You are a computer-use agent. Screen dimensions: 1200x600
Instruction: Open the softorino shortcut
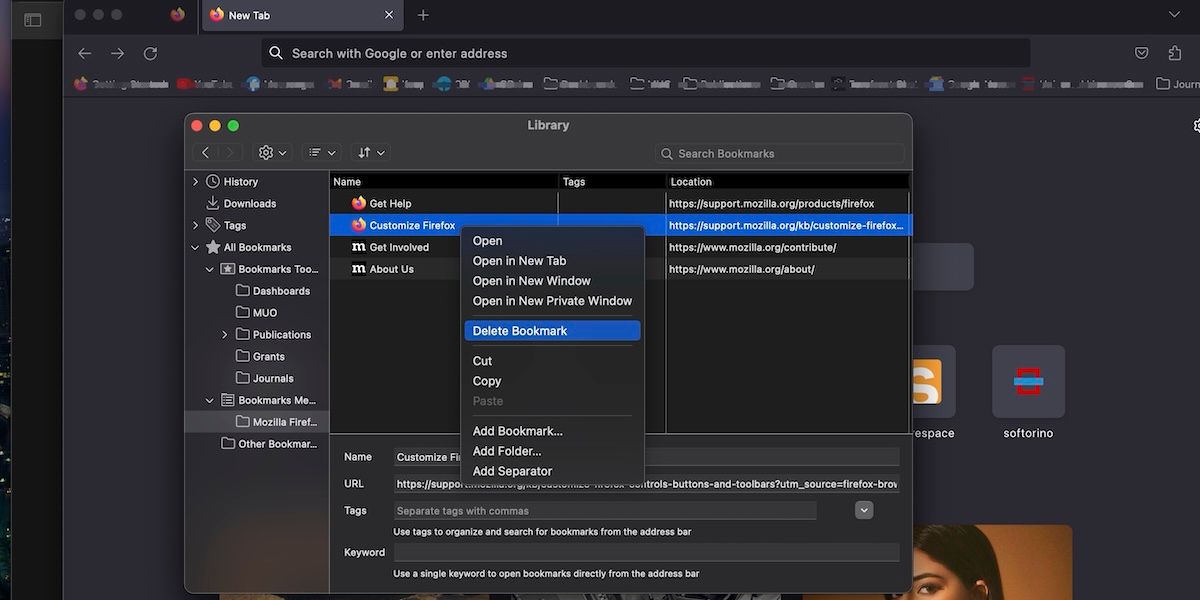1028,381
